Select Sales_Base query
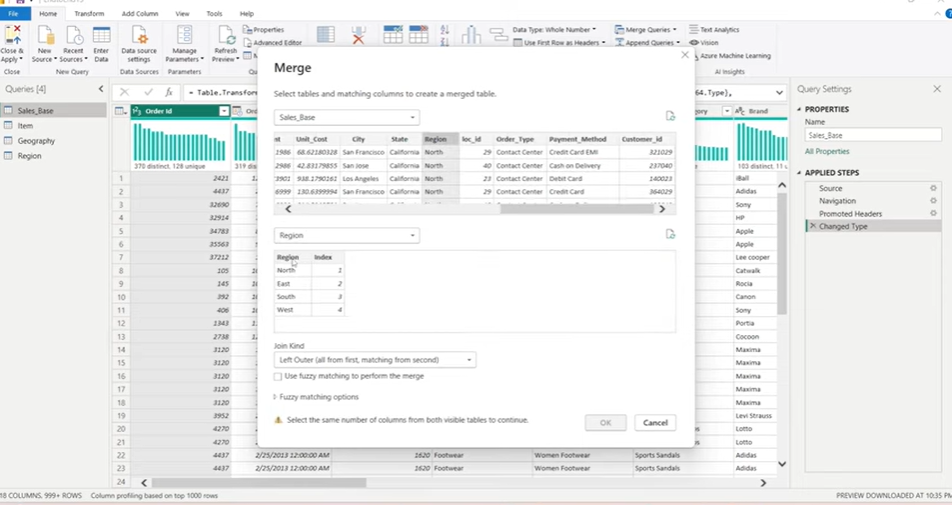Viewport: 952px width, 505px height. coord(53,110)
